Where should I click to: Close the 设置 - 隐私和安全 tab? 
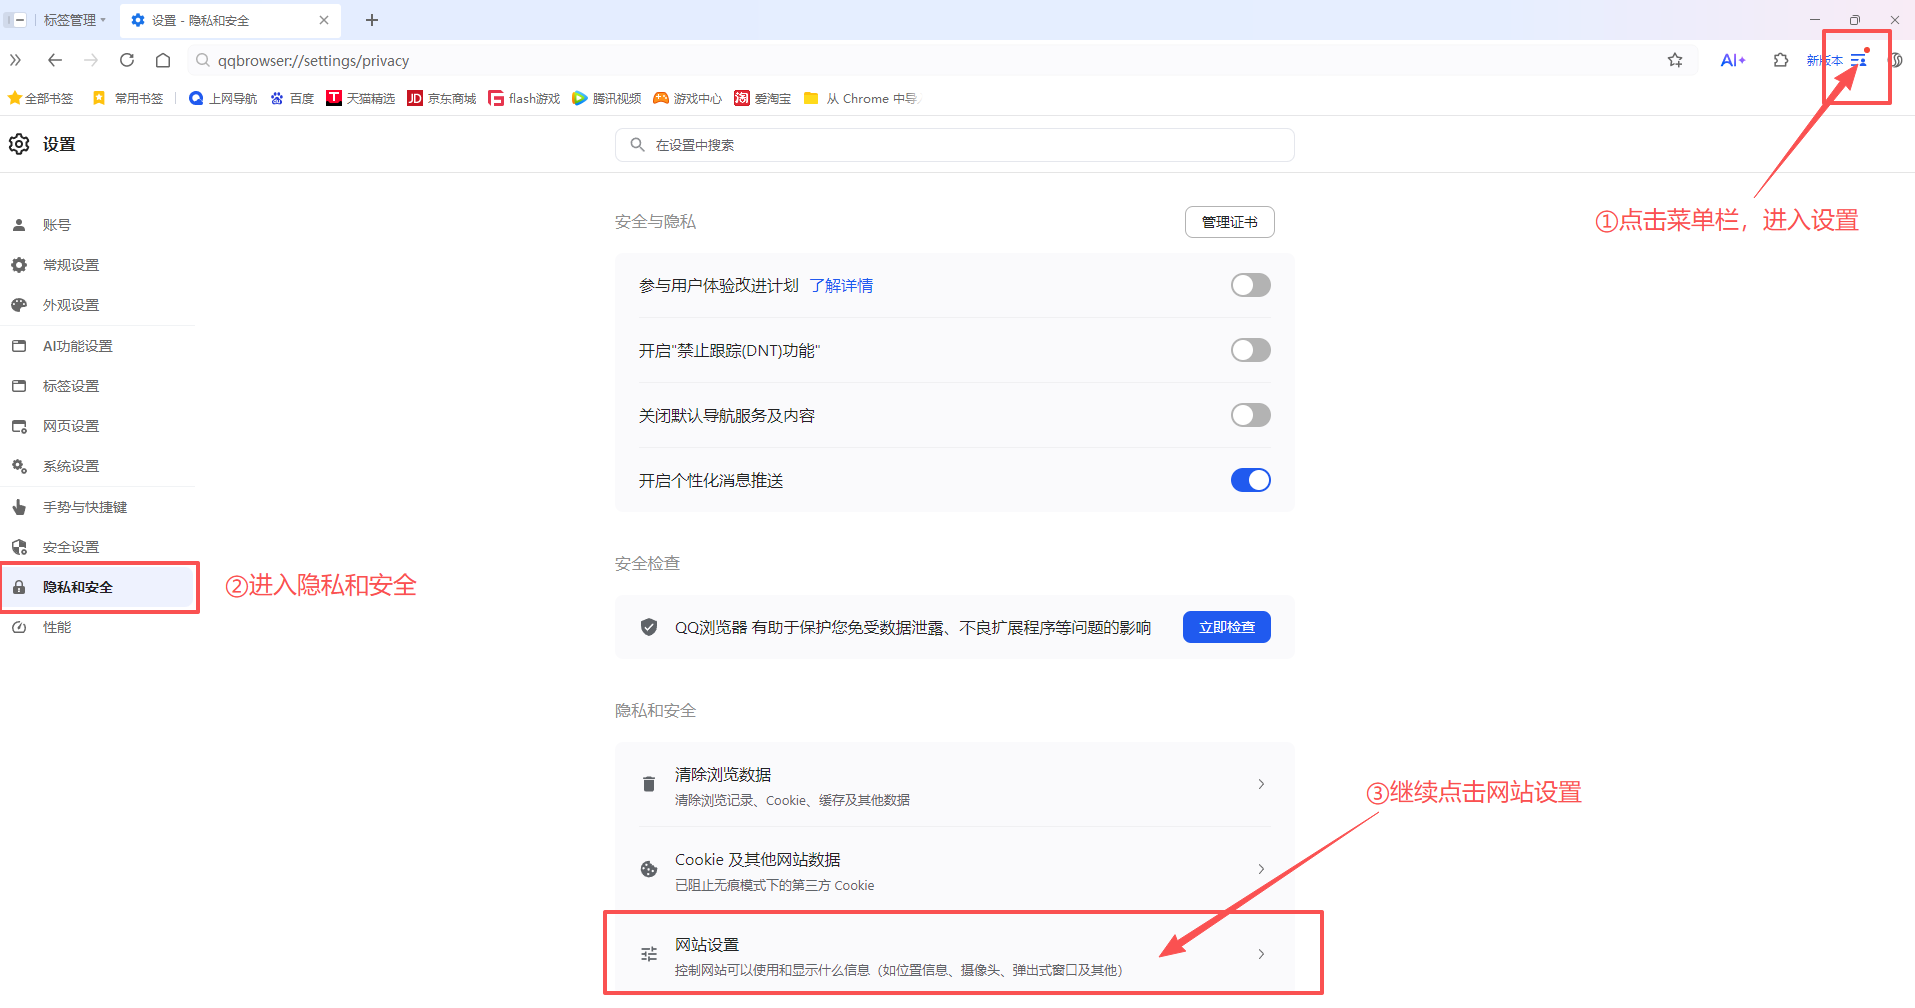click(324, 20)
